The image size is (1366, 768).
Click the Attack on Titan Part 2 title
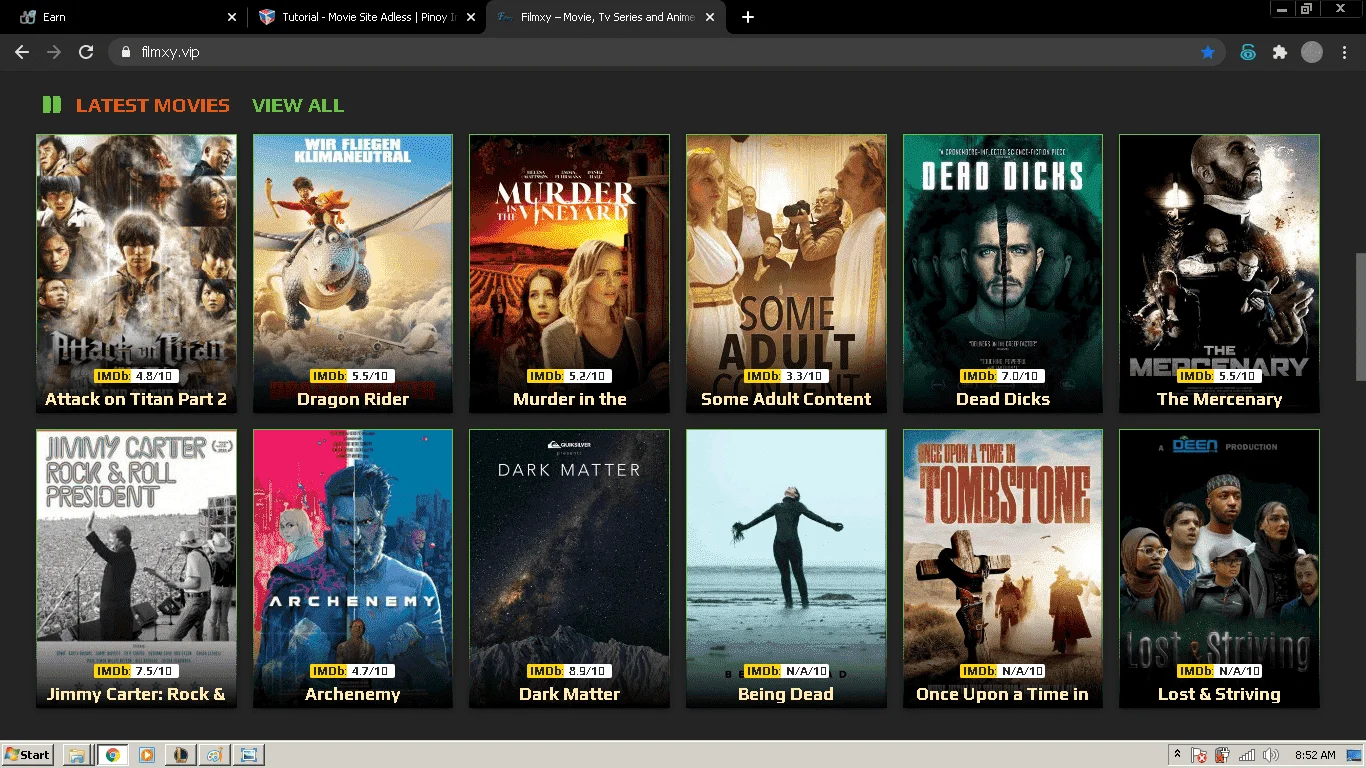coord(136,399)
